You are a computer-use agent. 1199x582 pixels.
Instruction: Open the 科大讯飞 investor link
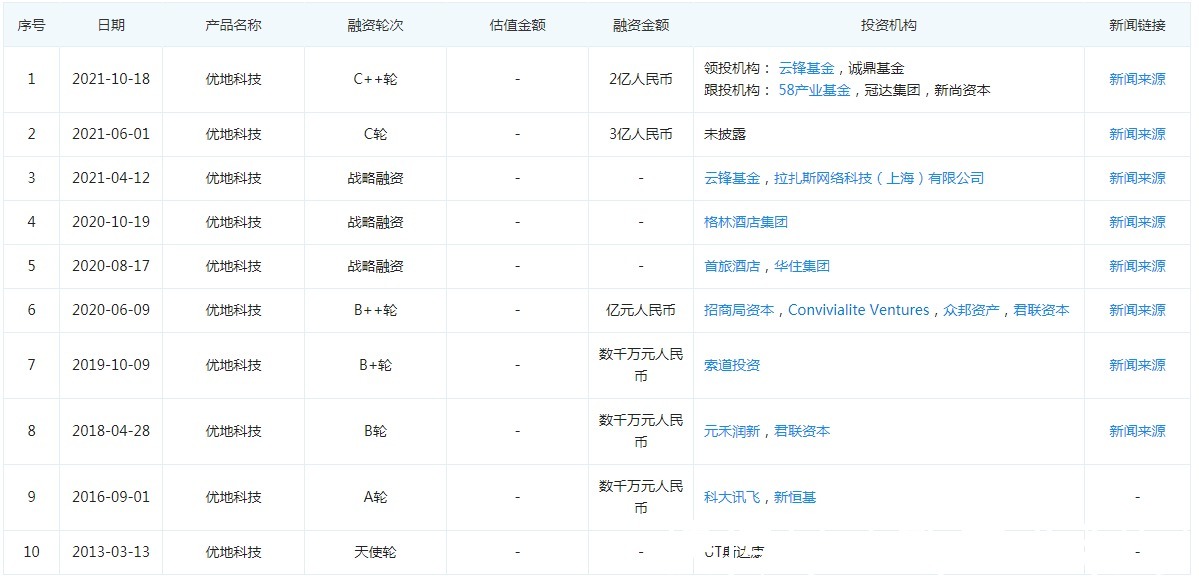pos(732,497)
